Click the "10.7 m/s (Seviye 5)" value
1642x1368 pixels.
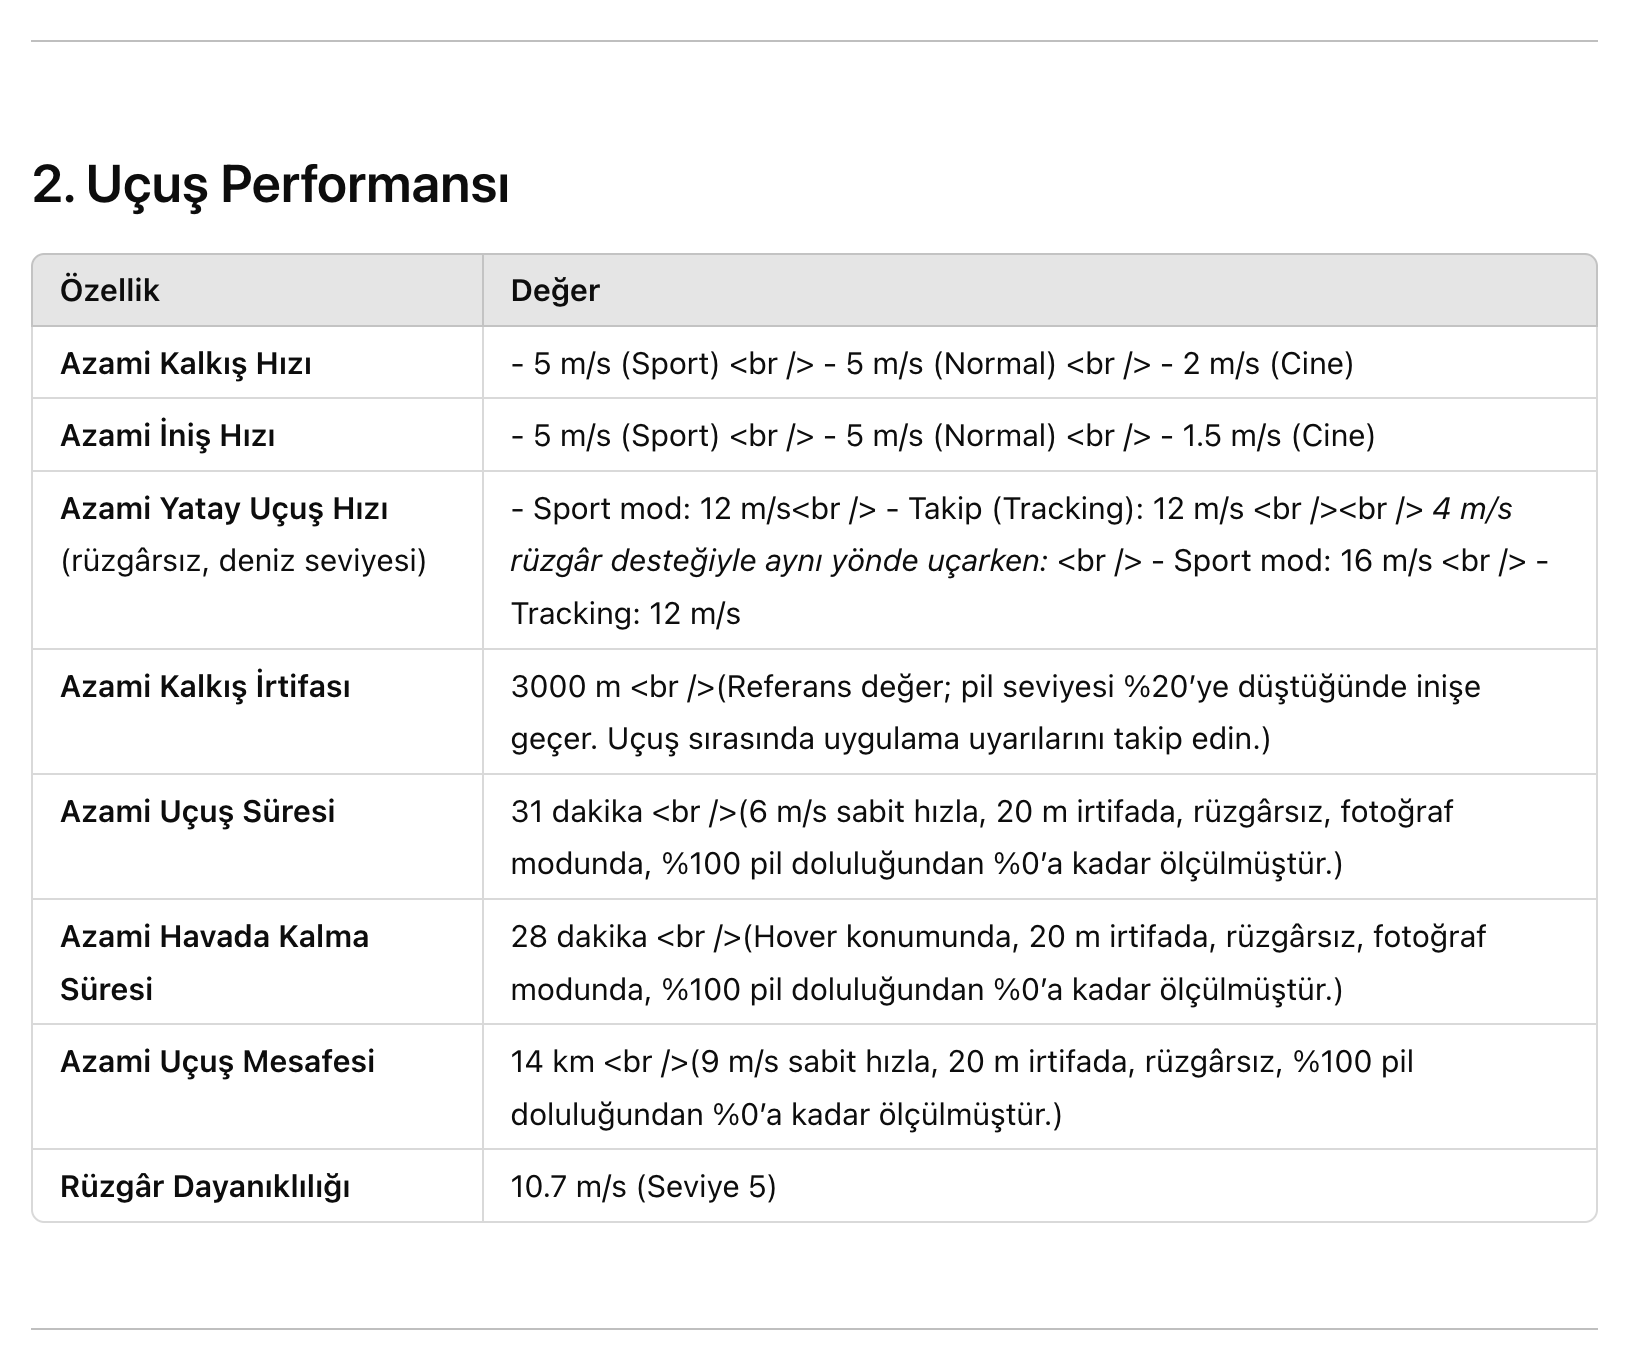pyautogui.click(x=643, y=1187)
